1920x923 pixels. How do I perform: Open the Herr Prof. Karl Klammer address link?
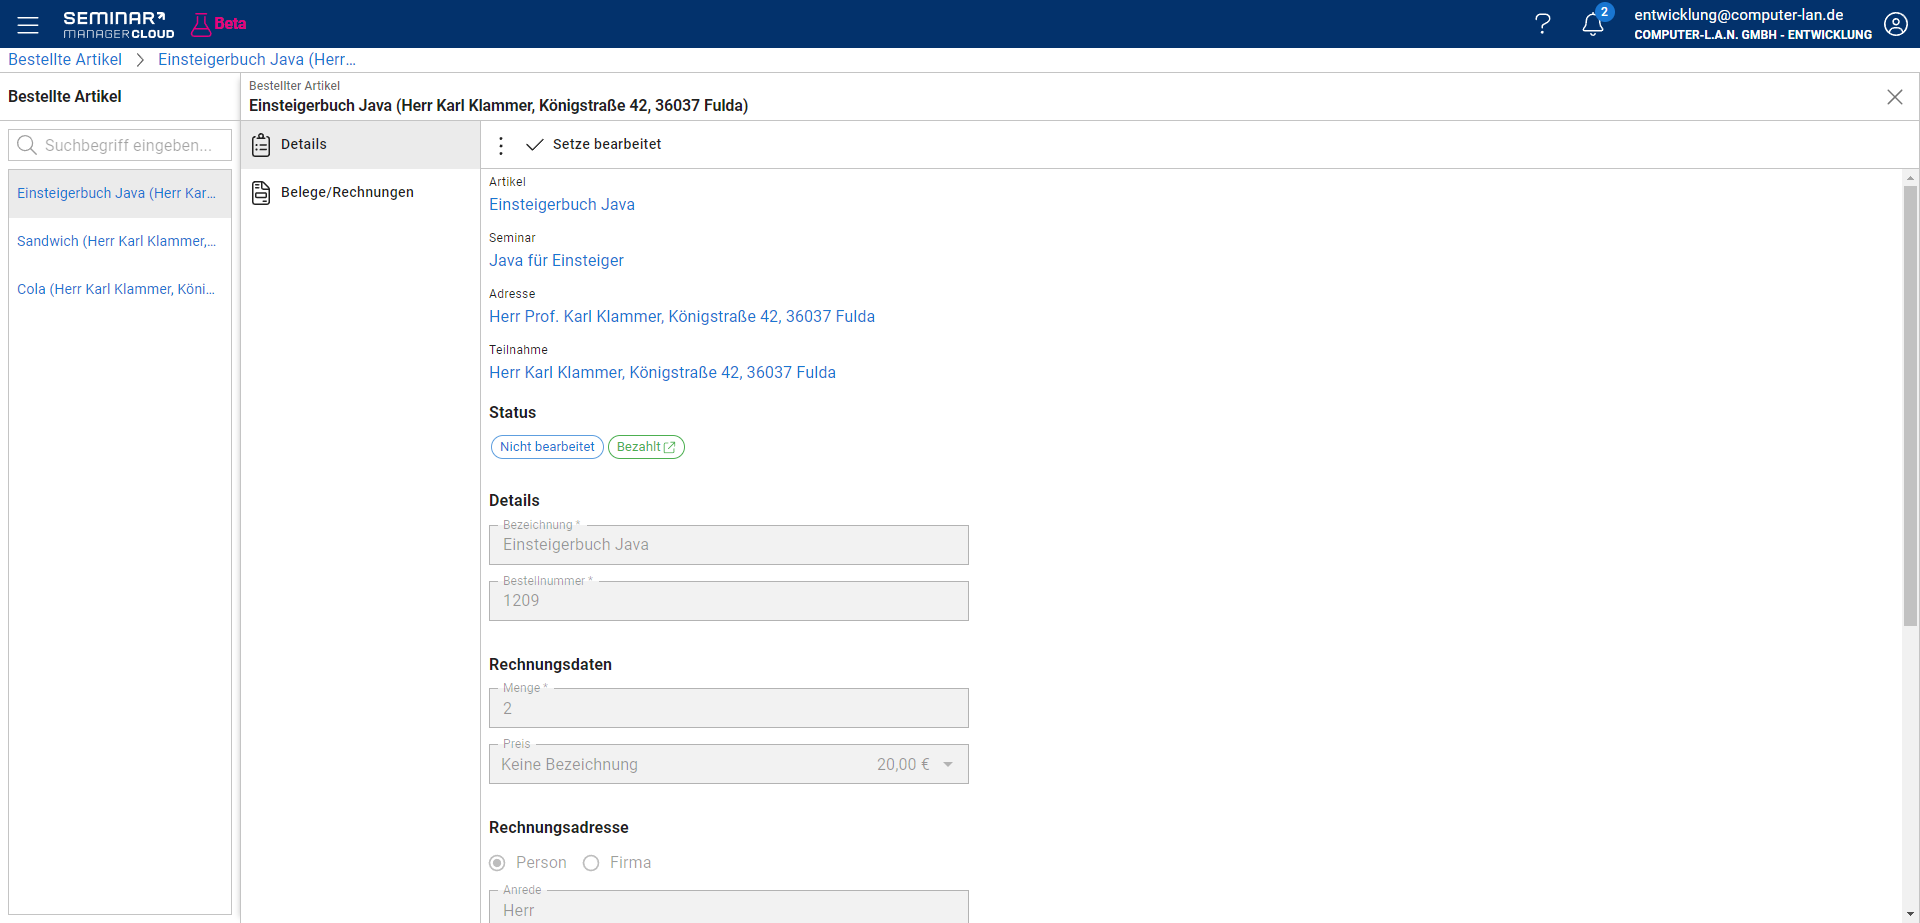682,316
